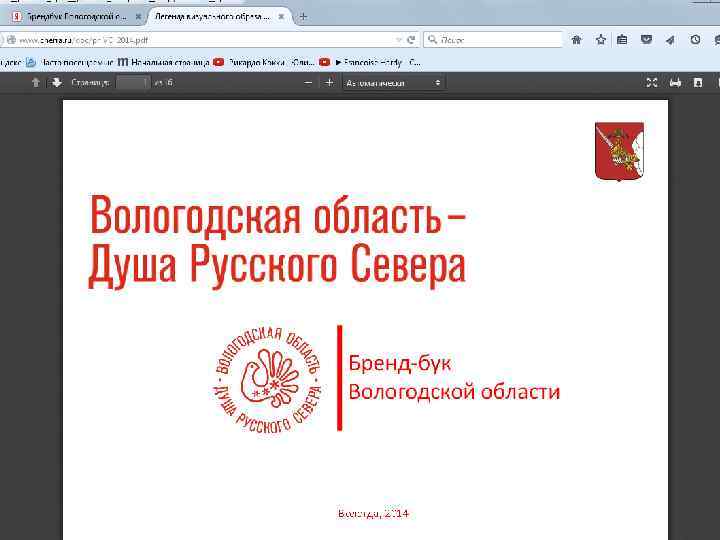Go to previous PDF page arrow
Viewport: 720px width, 540px height.
(x=36, y=83)
